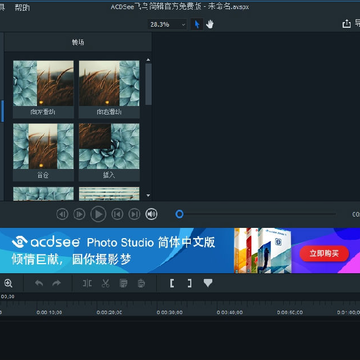The image size is (360, 360).
Task: Set the mark-in left bracket
Action: (172, 283)
